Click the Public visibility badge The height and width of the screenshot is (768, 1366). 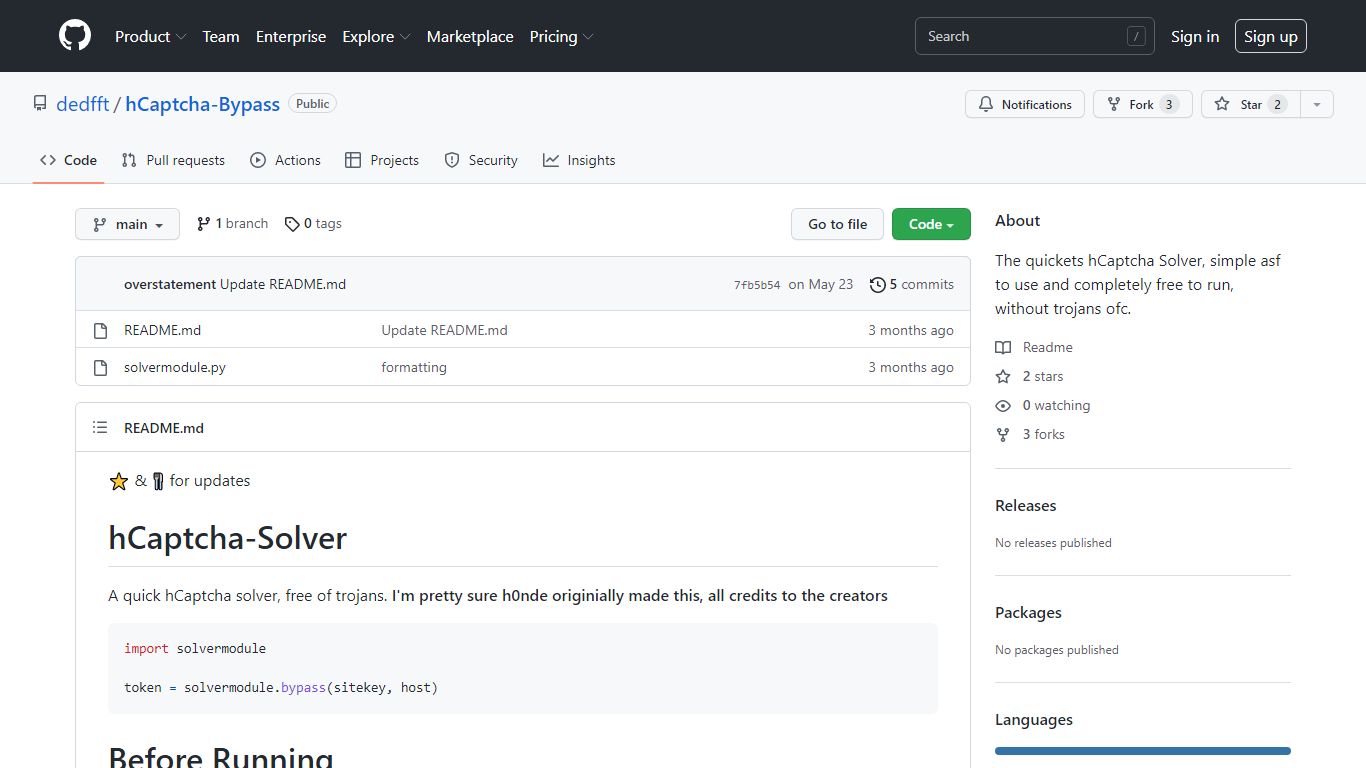tap(313, 103)
